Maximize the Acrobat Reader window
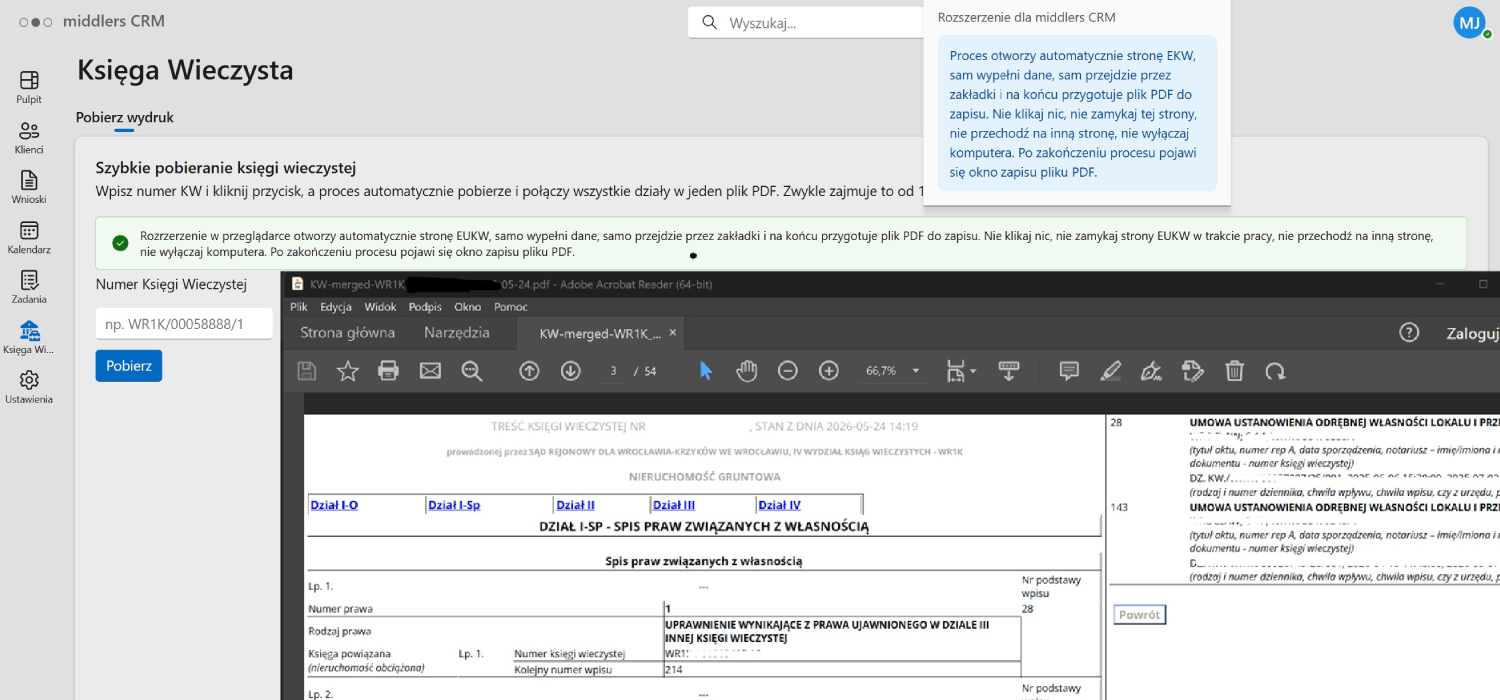 [x=1483, y=284]
